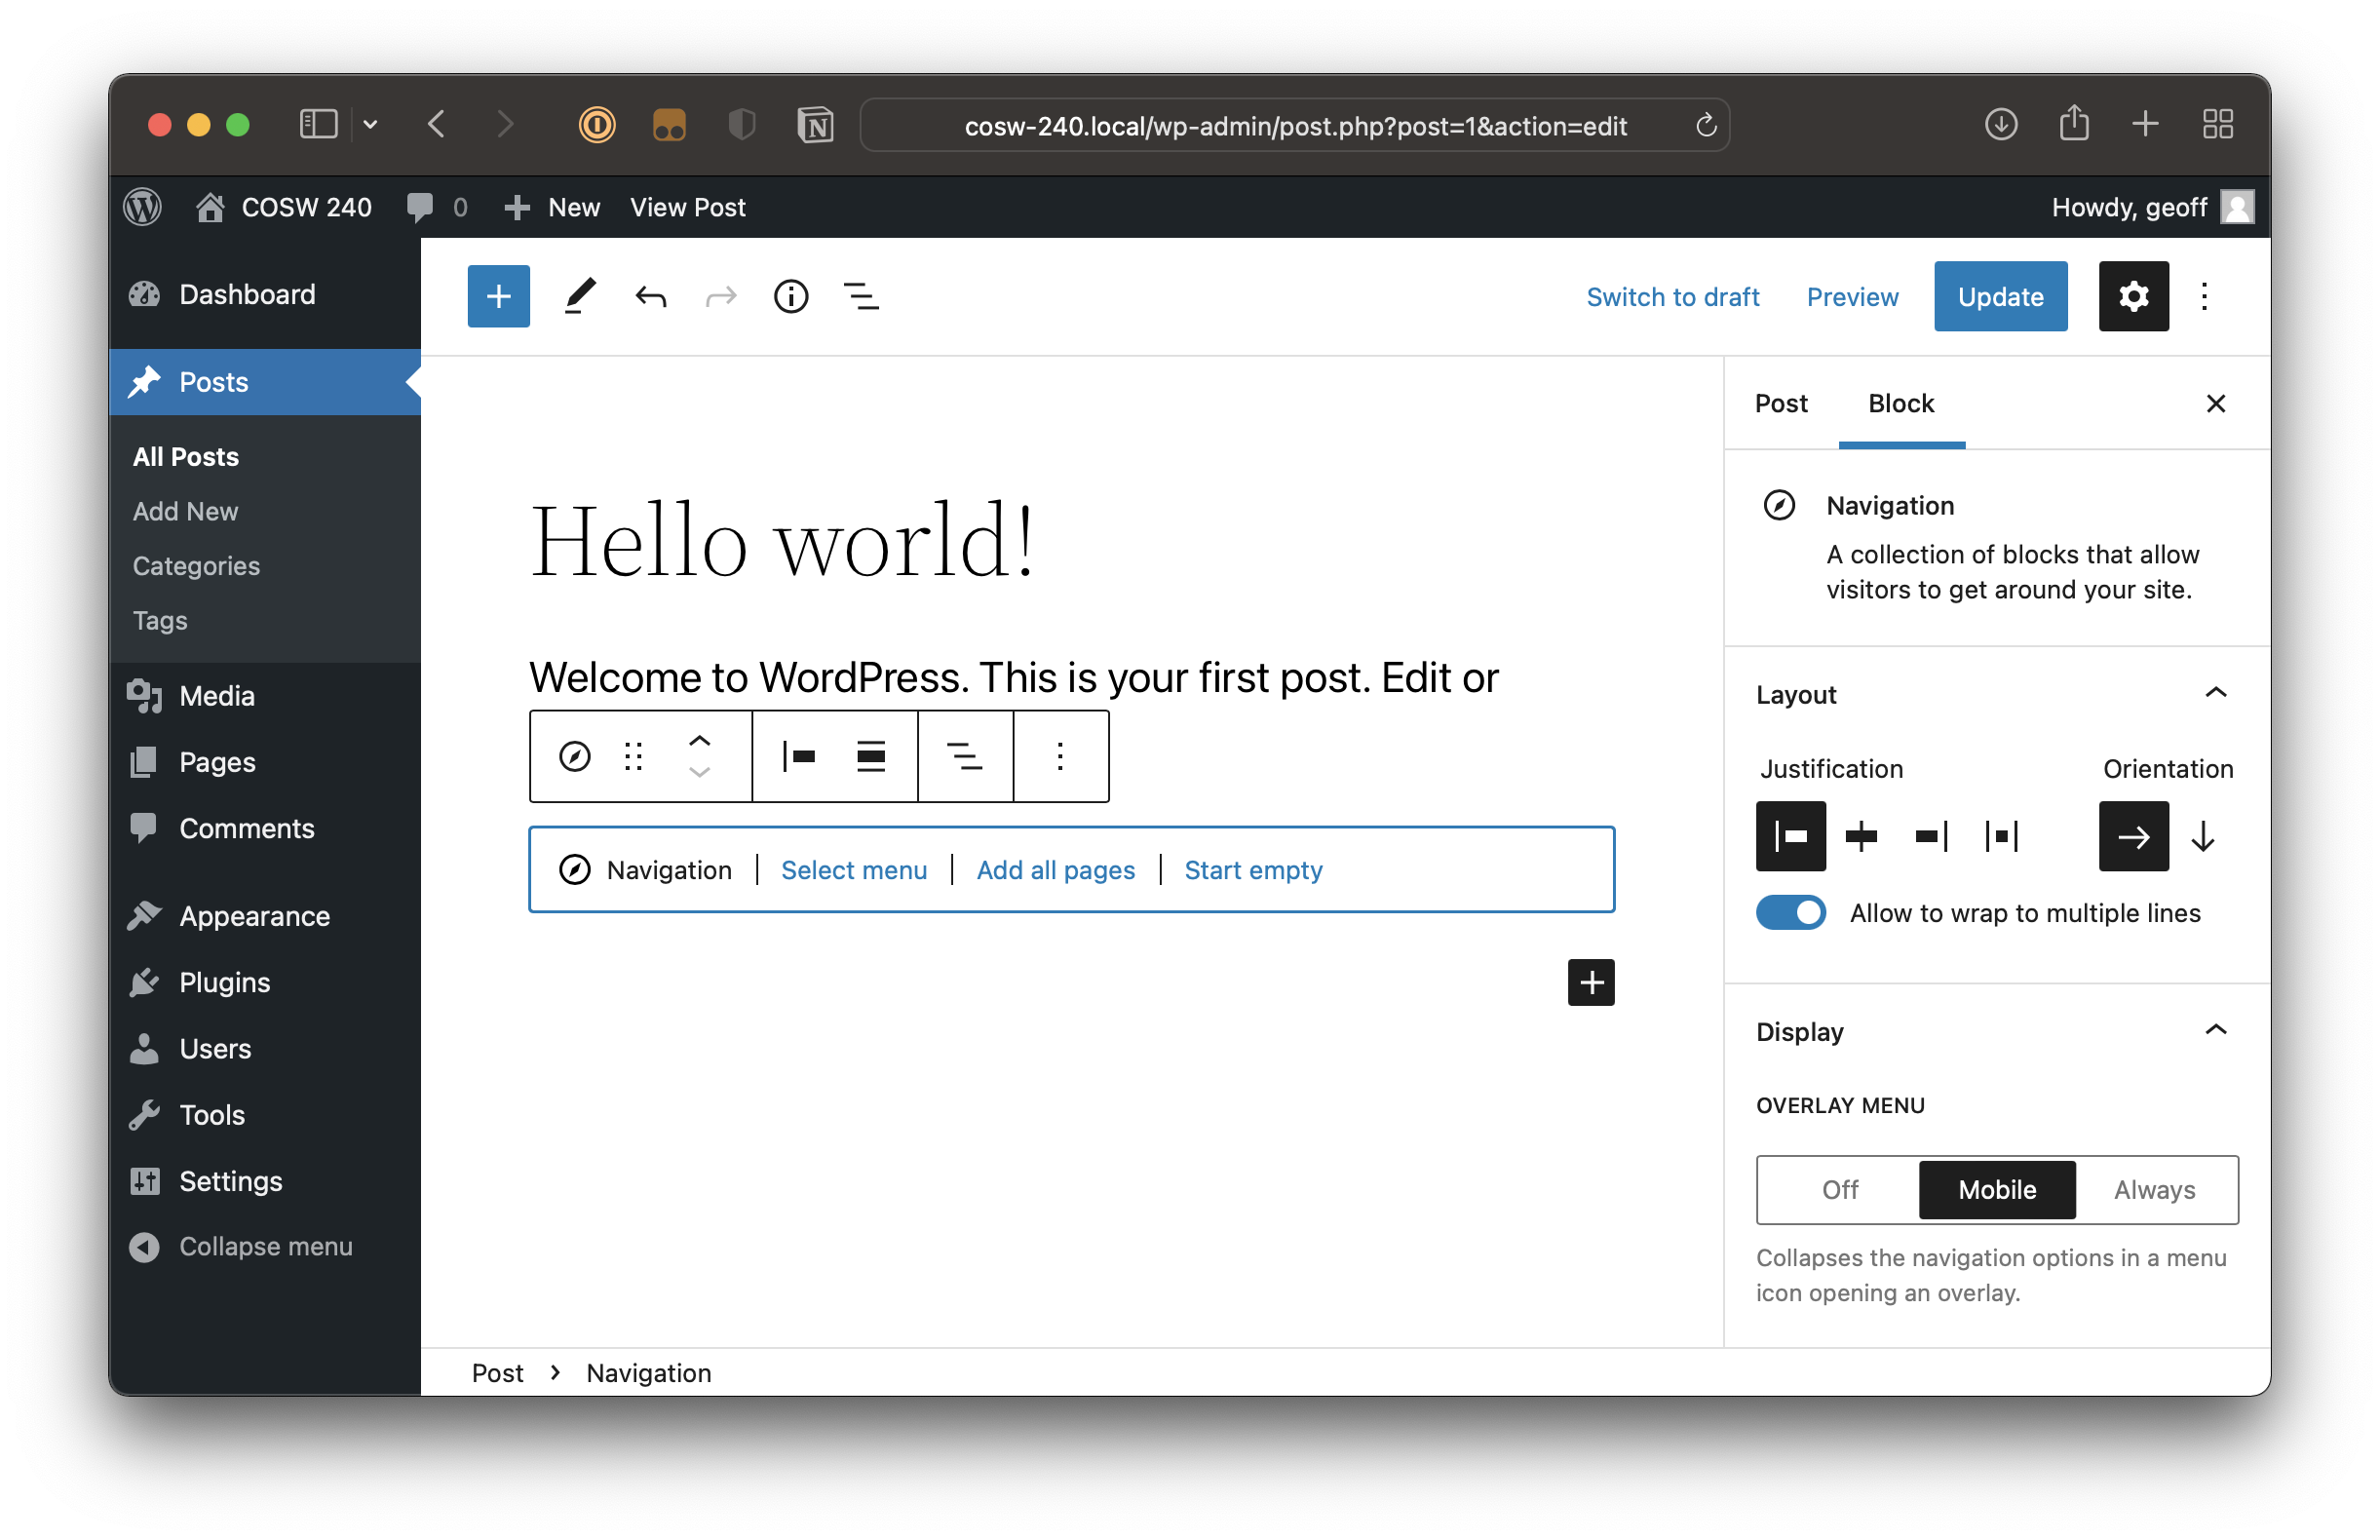Click the blue block inserter plus button
This screenshot has width=2380, height=1540.
click(498, 296)
